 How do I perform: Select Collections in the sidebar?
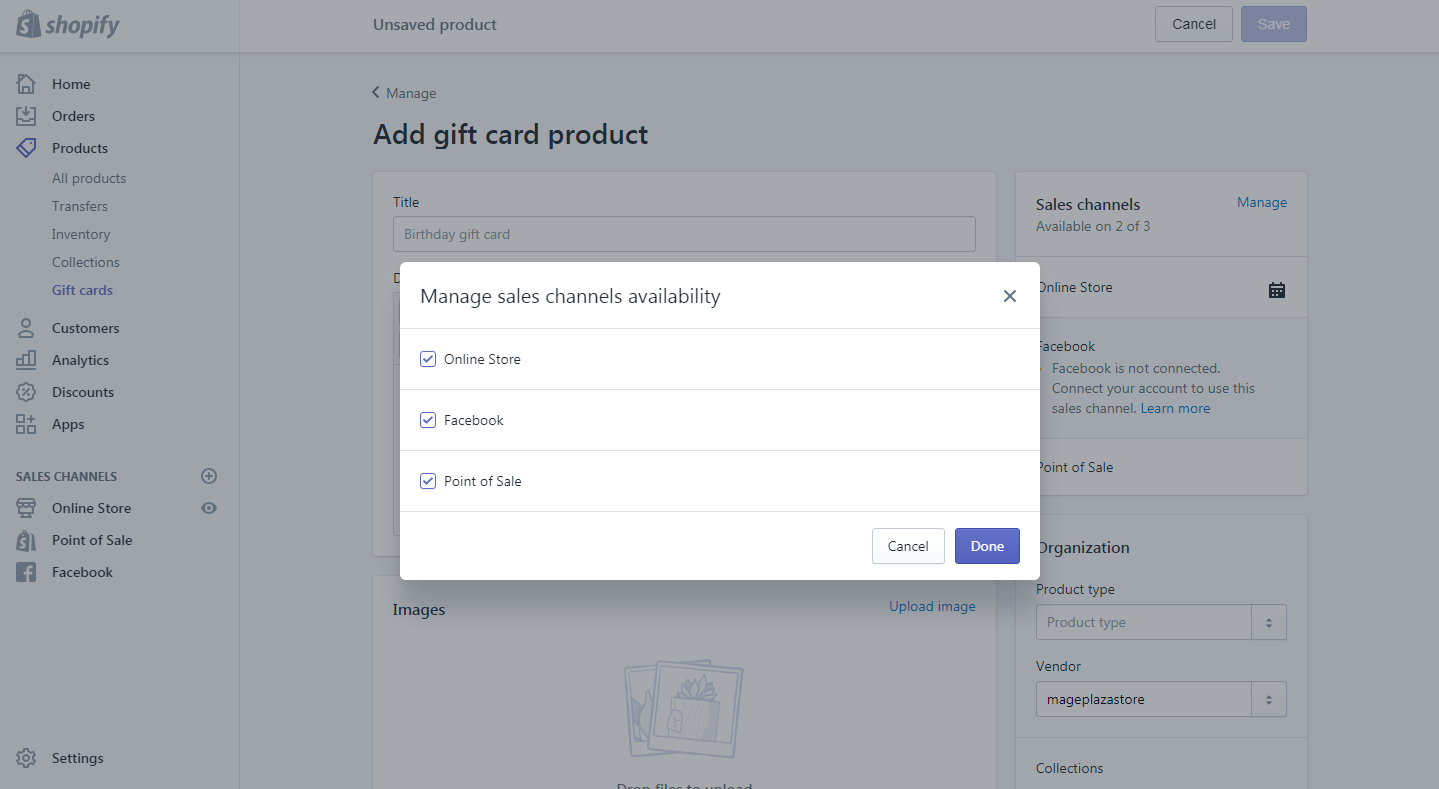[85, 262]
